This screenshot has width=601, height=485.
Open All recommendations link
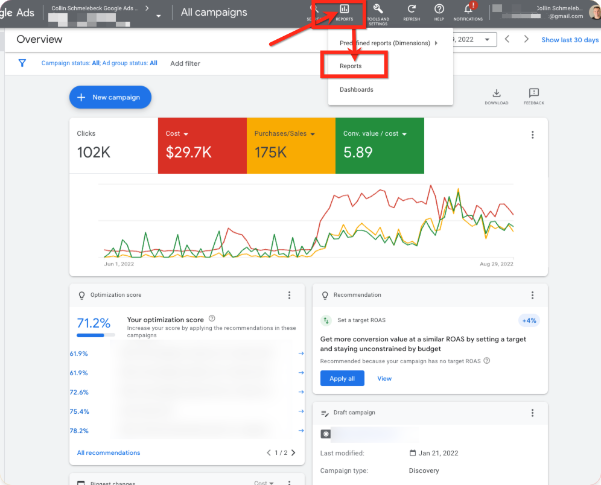click(x=108, y=453)
